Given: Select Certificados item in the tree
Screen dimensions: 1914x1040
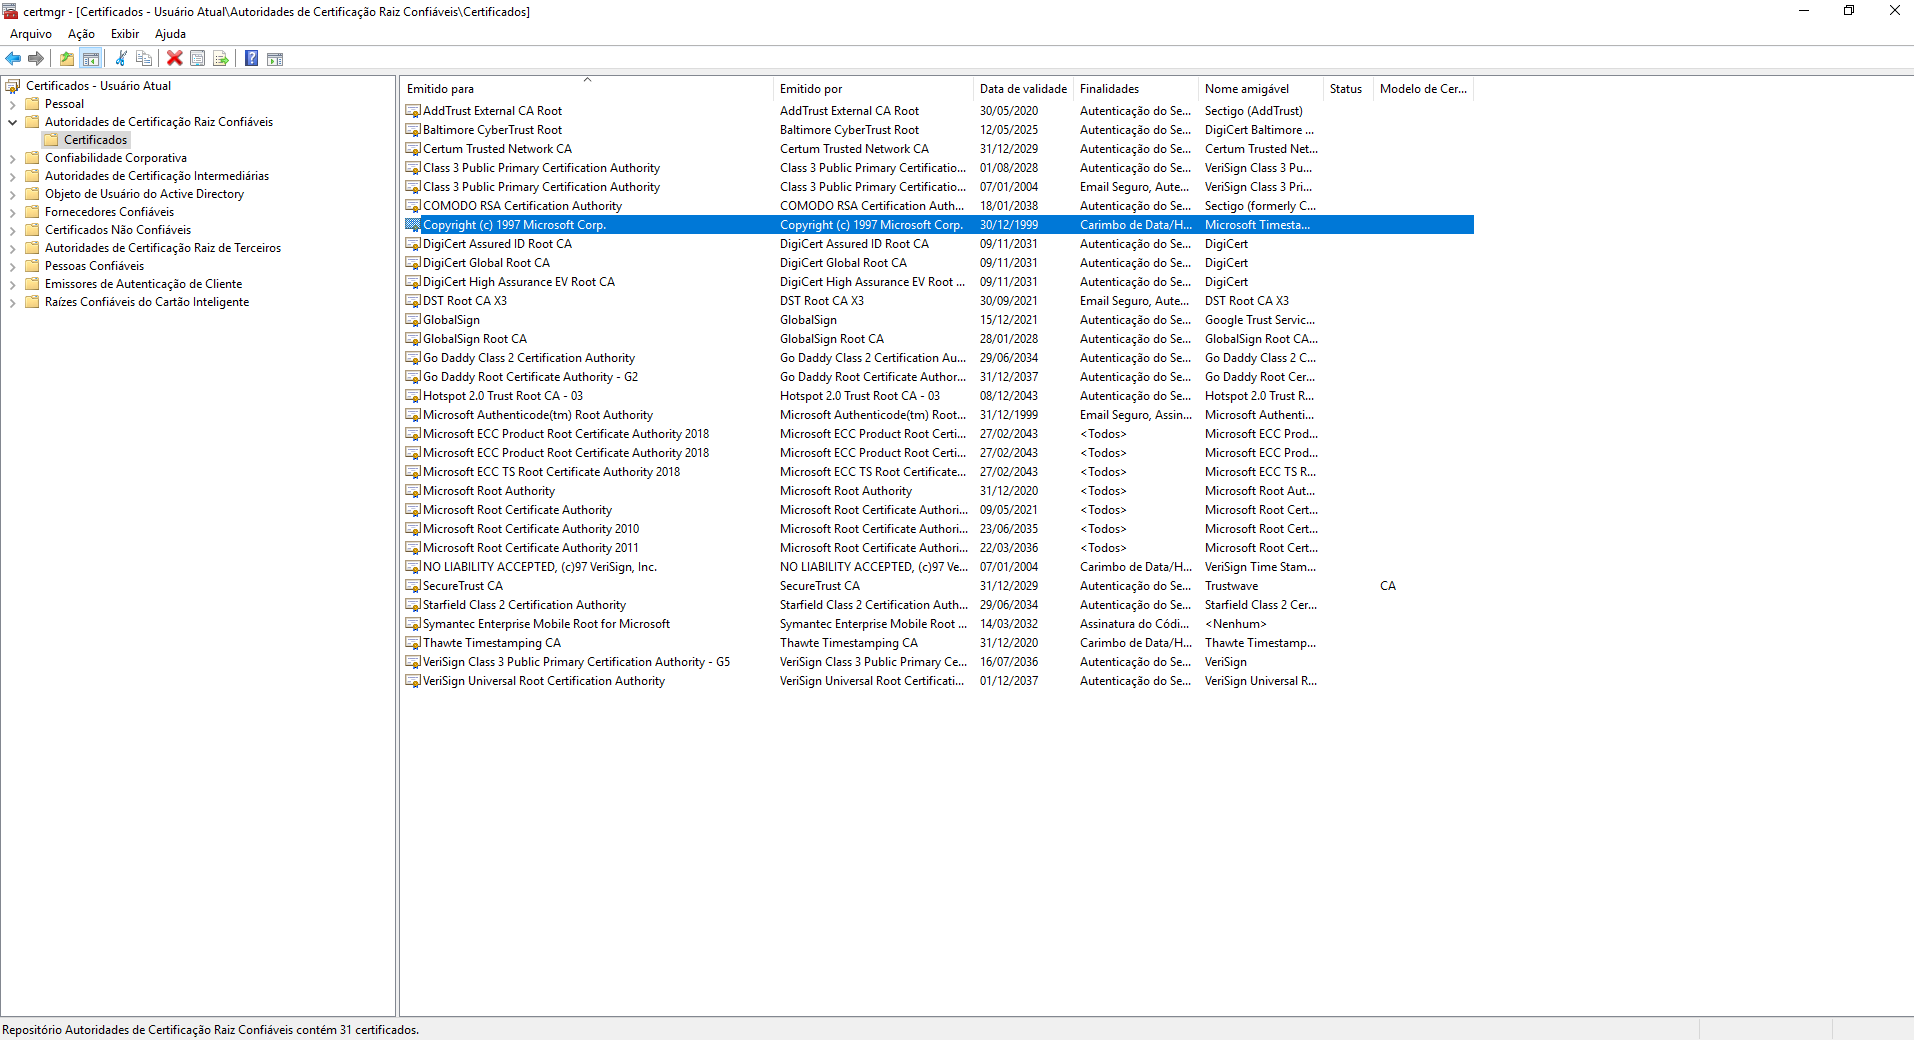Looking at the screenshot, I should 95,140.
